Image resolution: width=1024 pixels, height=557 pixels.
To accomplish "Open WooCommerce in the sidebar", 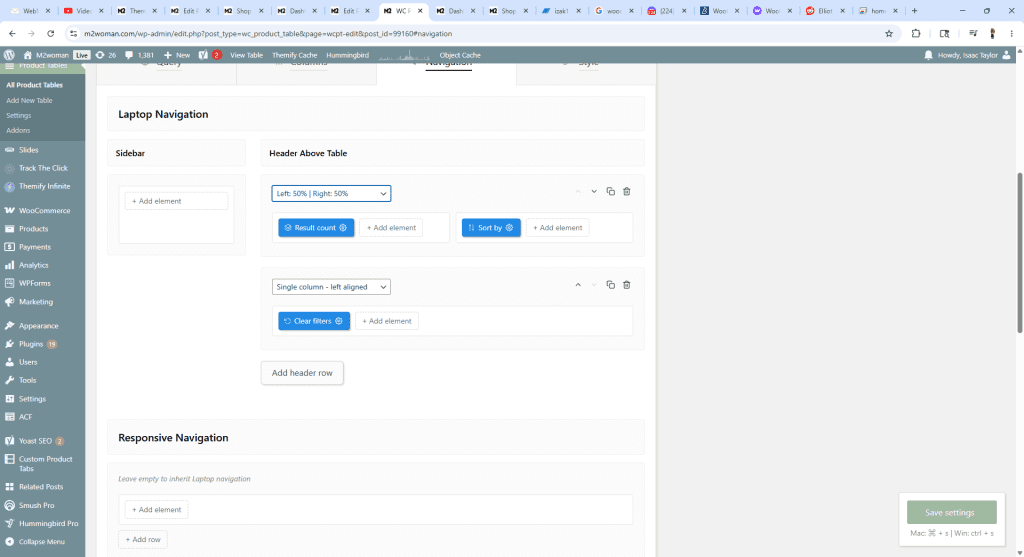I will pos(42,210).
